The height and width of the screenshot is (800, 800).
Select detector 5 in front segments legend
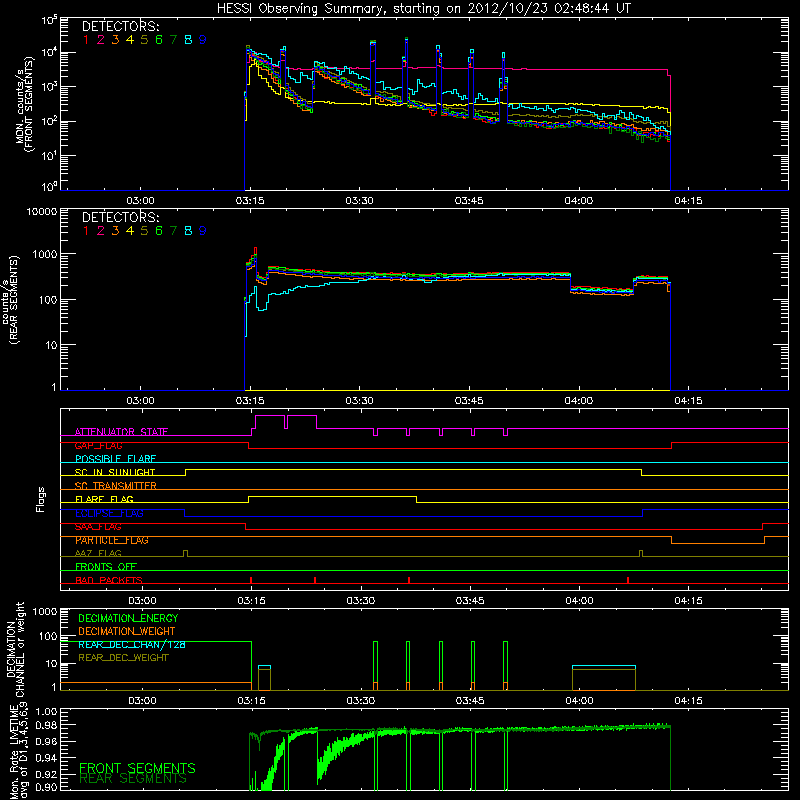coord(144,40)
